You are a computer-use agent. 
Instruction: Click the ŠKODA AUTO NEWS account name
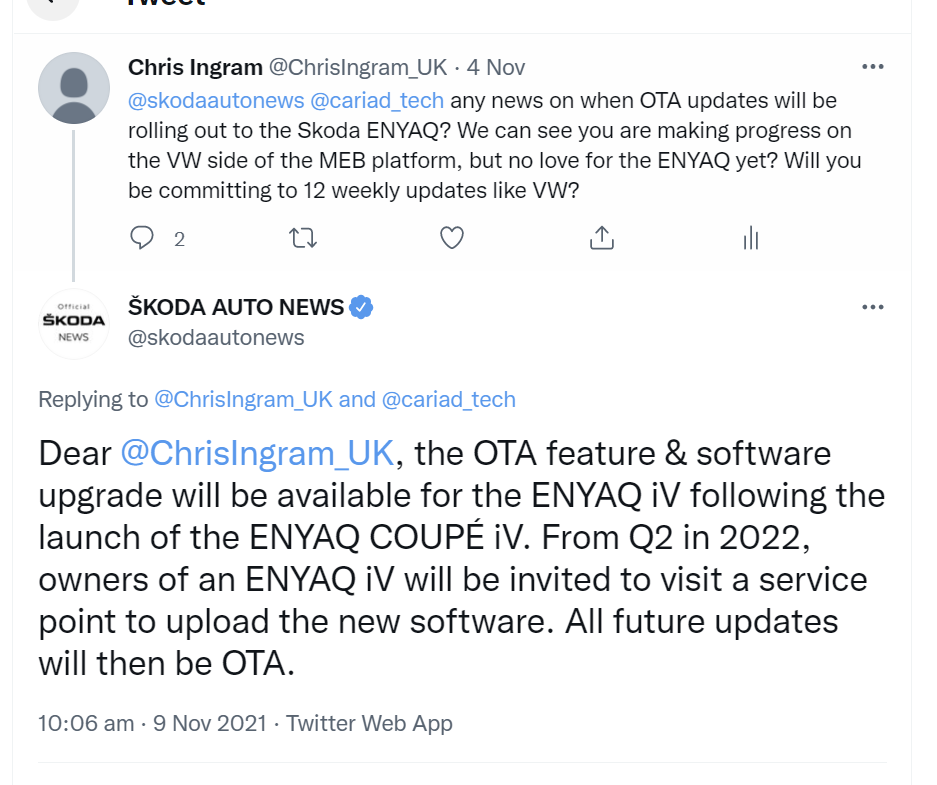(x=236, y=307)
